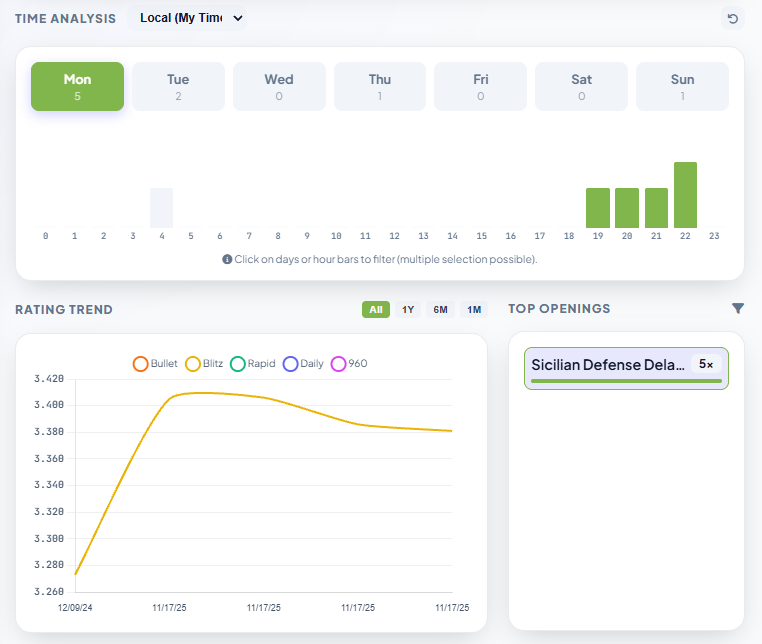Toggle the Rapid series in legend
Screen dimensions: 762x644
tap(253, 363)
